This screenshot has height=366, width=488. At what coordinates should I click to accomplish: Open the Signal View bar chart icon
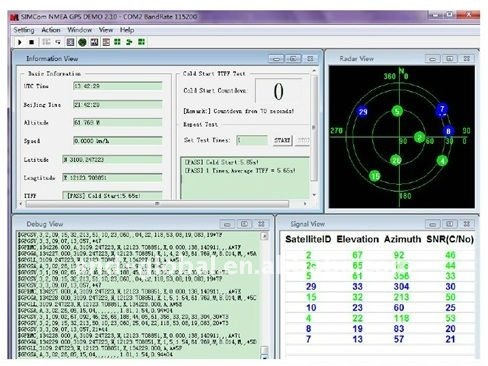click(x=94, y=42)
